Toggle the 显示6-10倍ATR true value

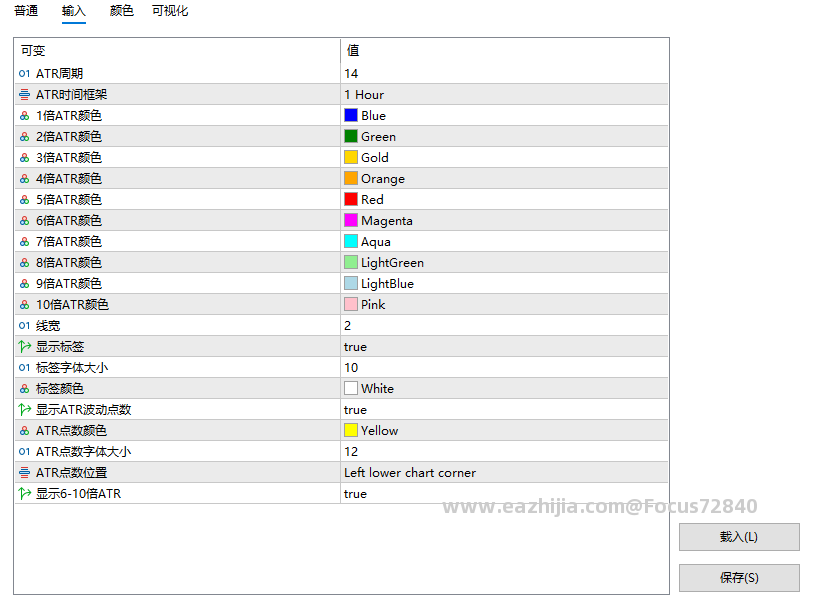coord(504,494)
